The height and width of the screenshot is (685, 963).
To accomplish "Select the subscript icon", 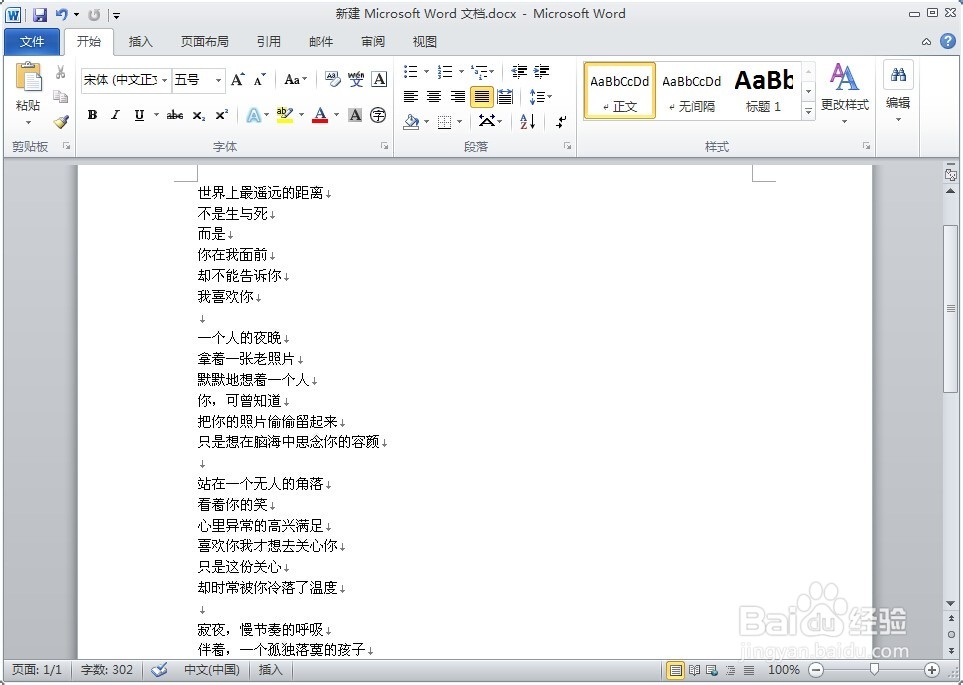I will click(x=199, y=115).
